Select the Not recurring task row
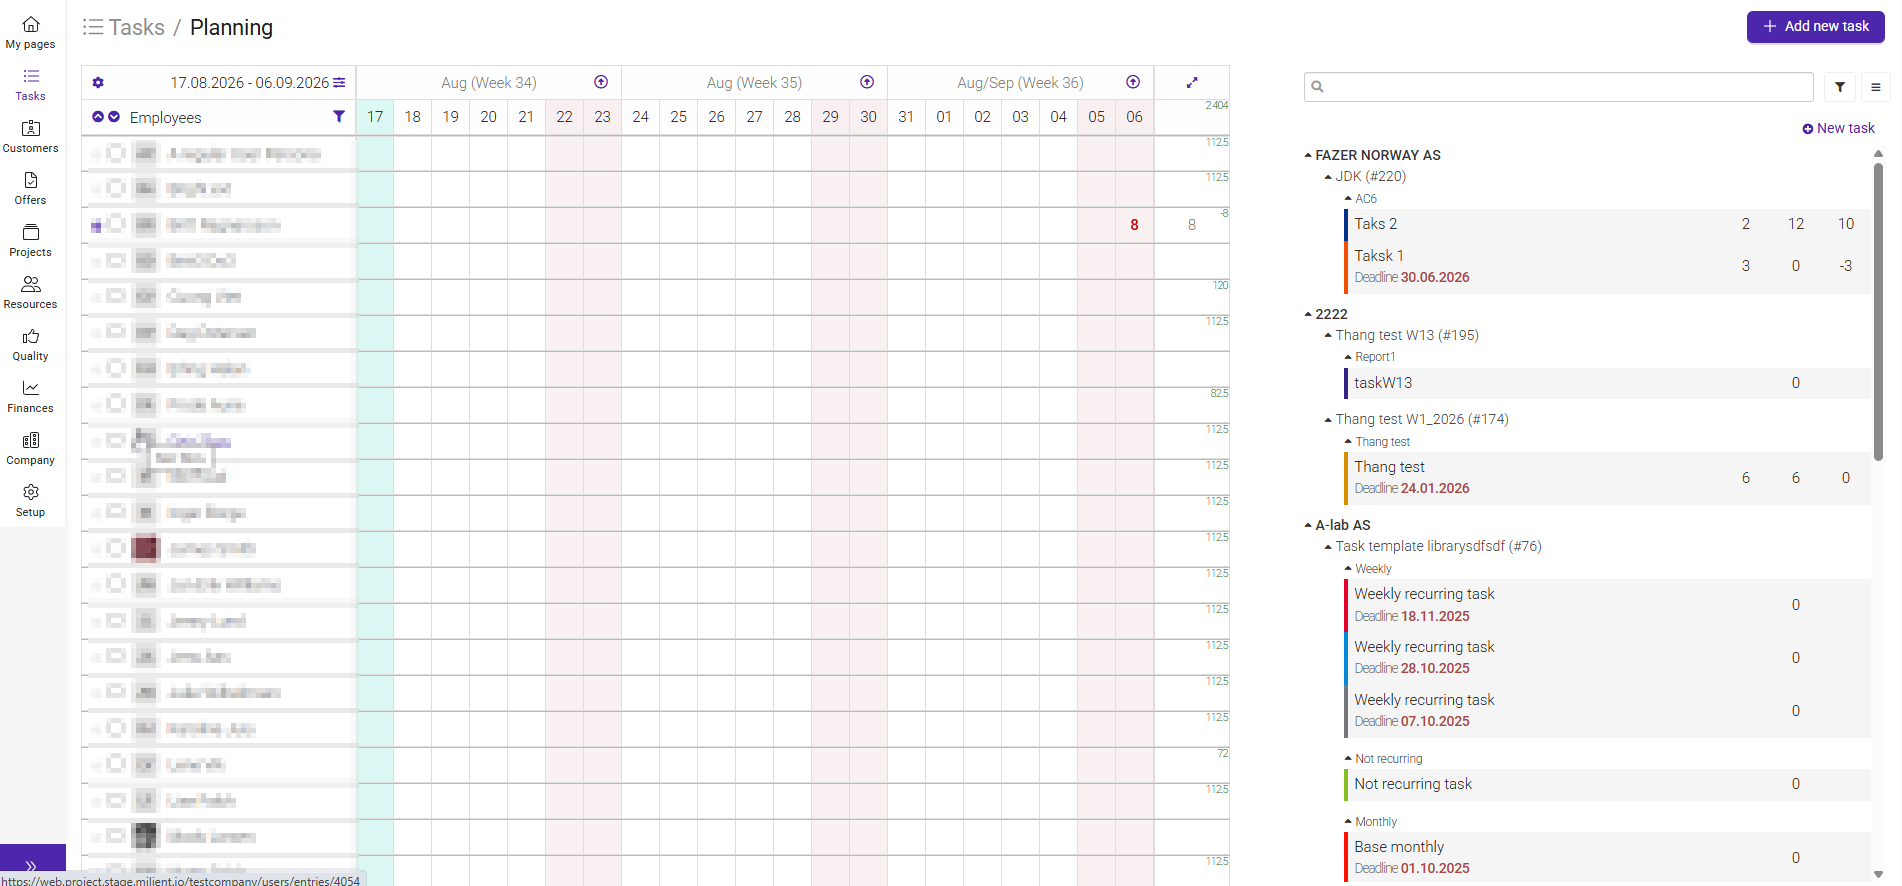The width and height of the screenshot is (1902, 886). coord(1607,784)
